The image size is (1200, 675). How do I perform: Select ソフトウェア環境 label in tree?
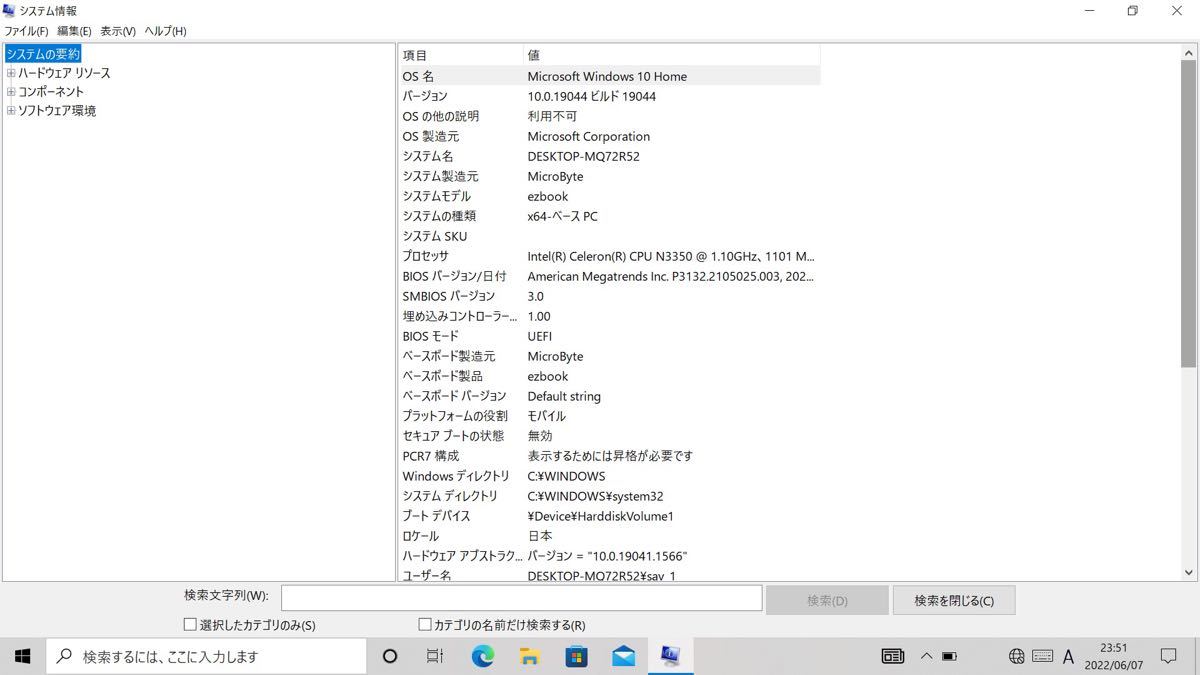(57, 111)
